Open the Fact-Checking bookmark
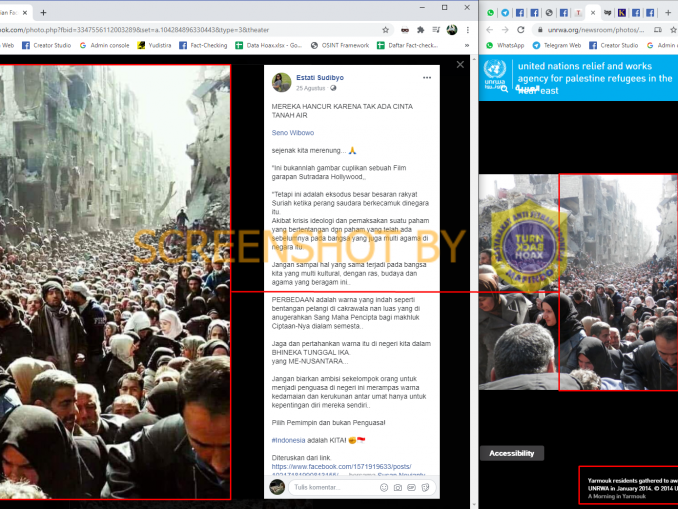The image size is (678, 509). pos(203,45)
